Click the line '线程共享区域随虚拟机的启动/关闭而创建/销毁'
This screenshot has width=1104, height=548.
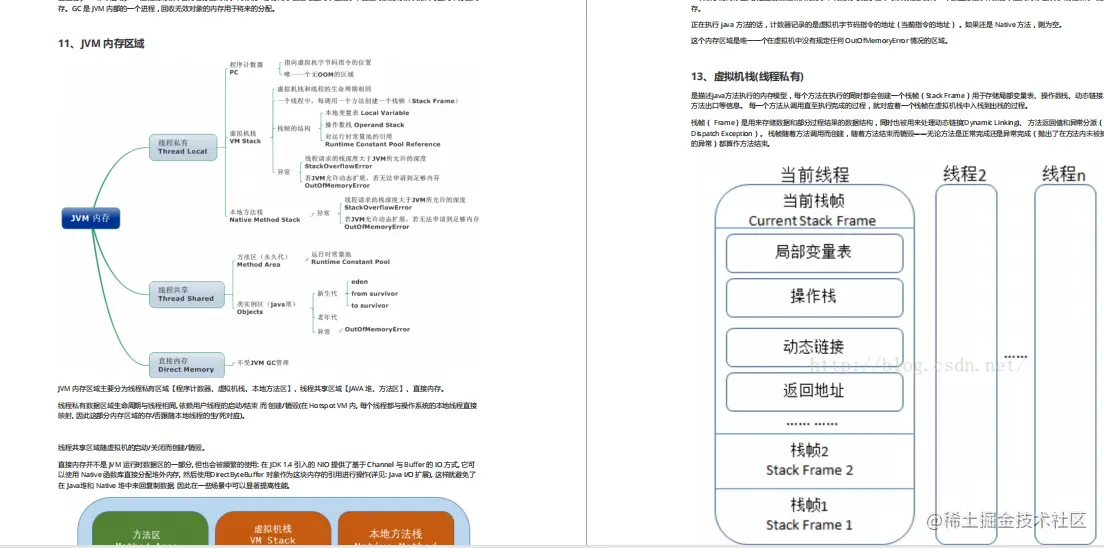pos(132,447)
